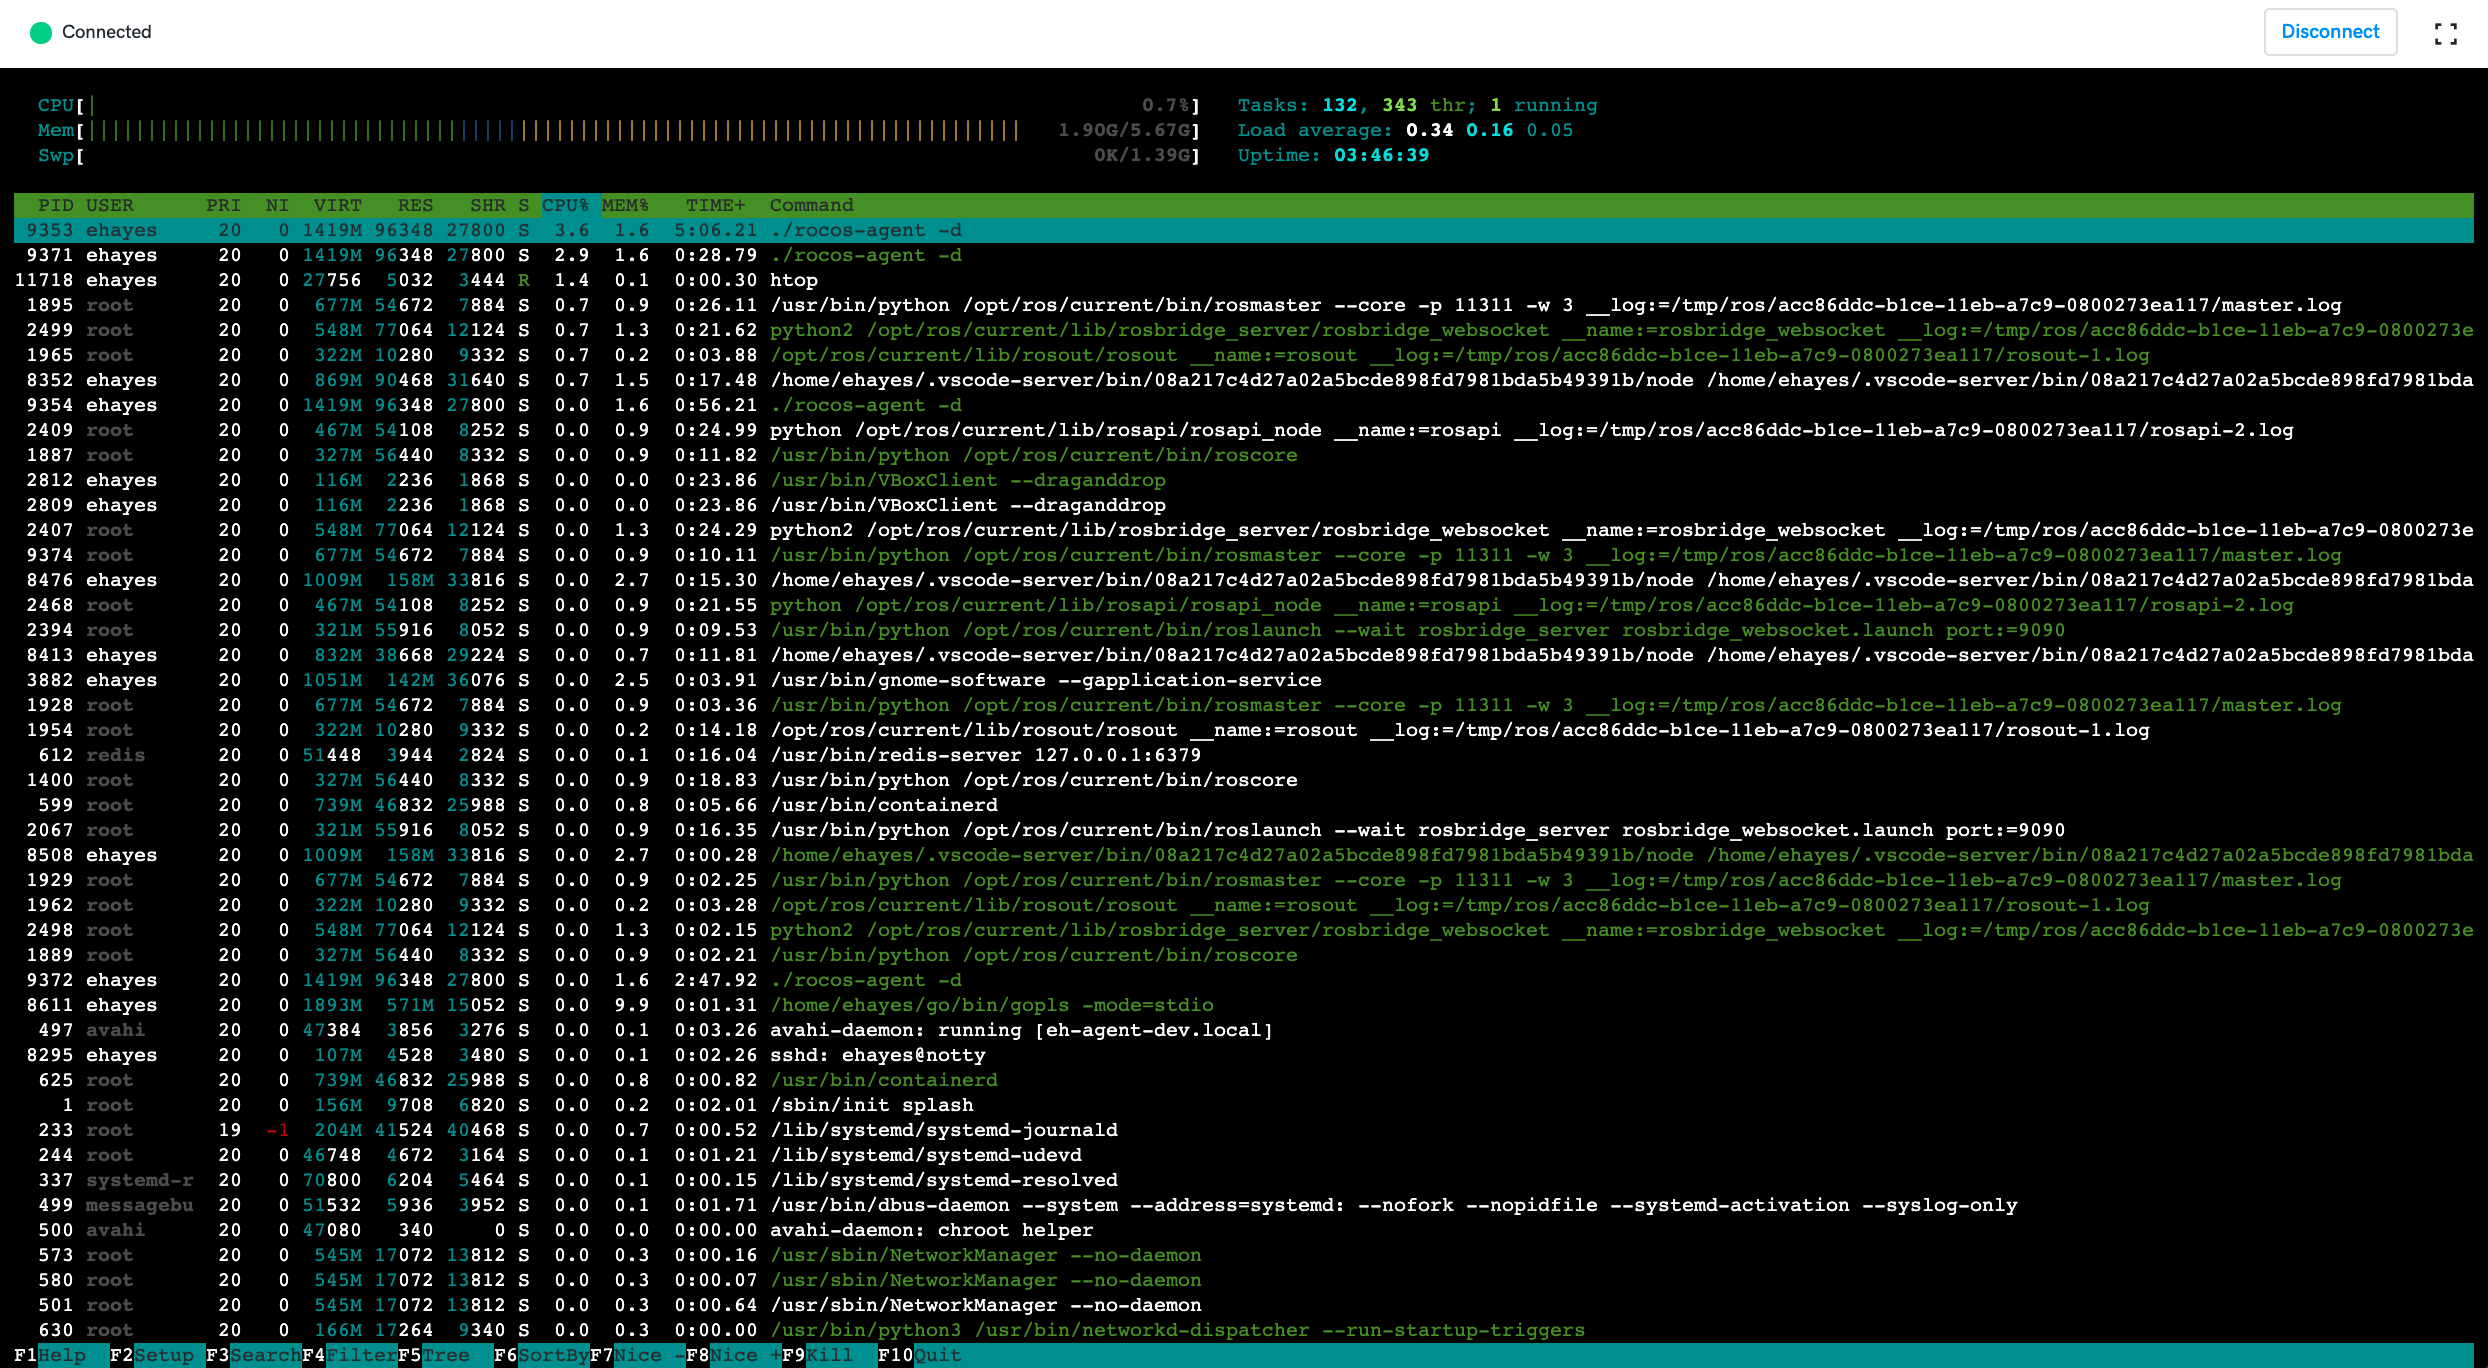Screen dimensions: 2488x1368
Task: Sort by the PID column header
Action: click(x=55, y=205)
